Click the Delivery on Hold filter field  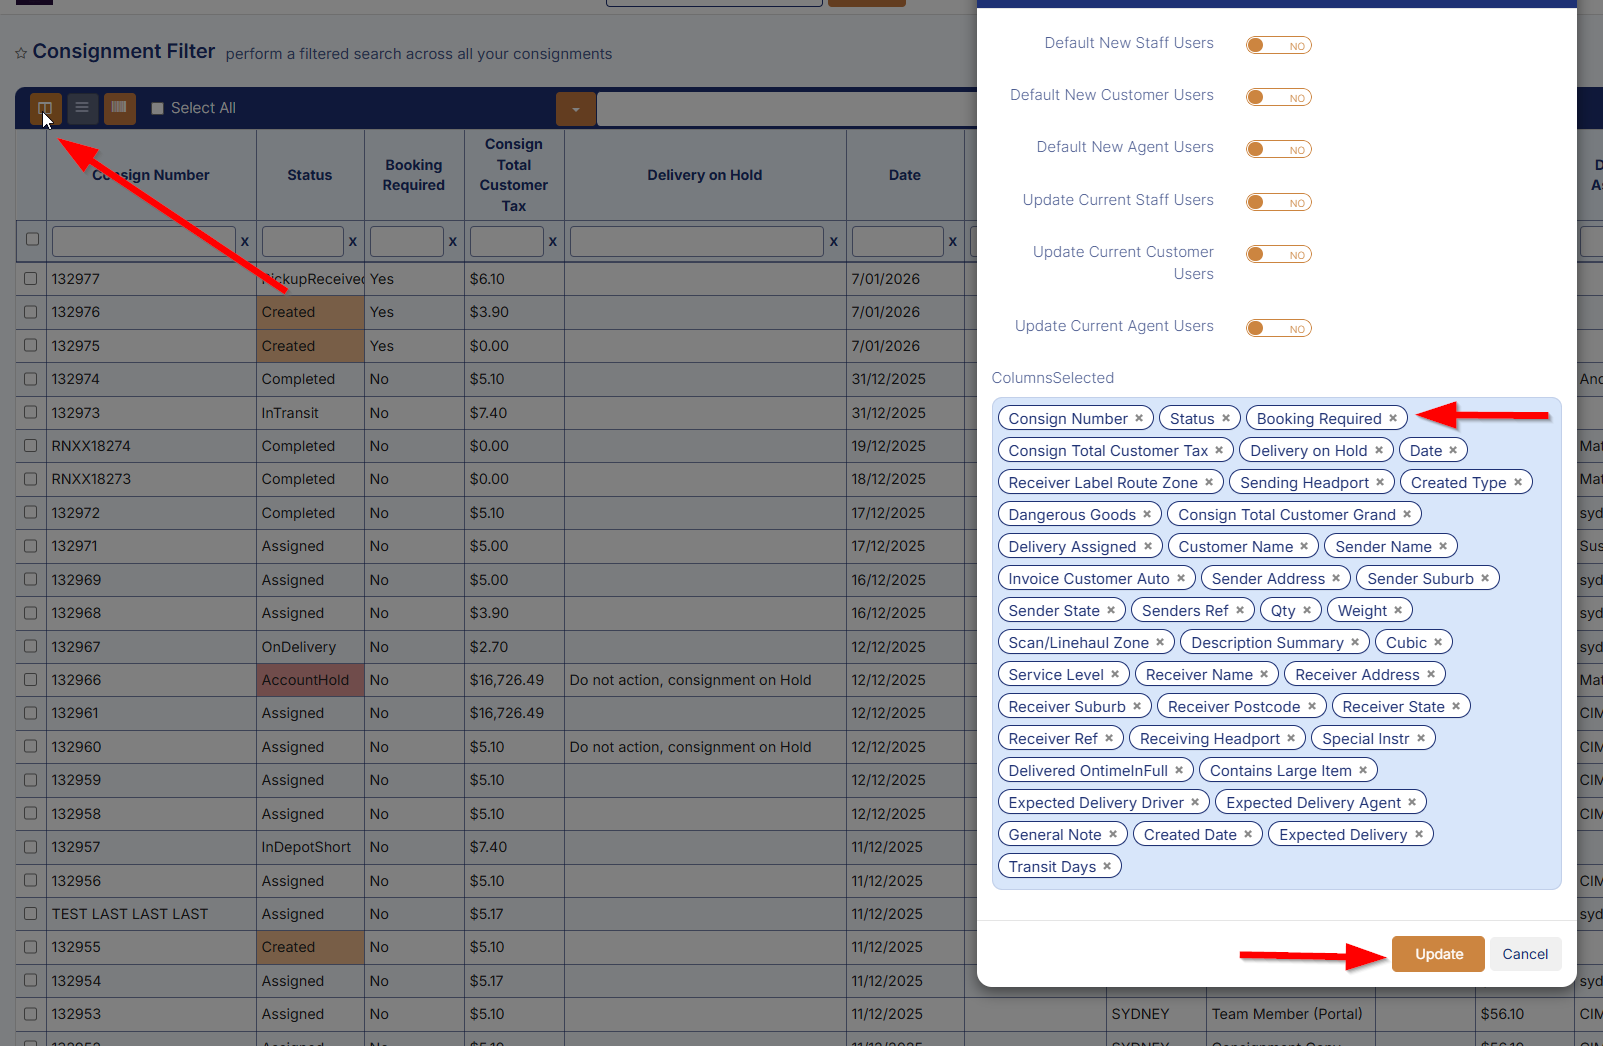tap(696, 241)
